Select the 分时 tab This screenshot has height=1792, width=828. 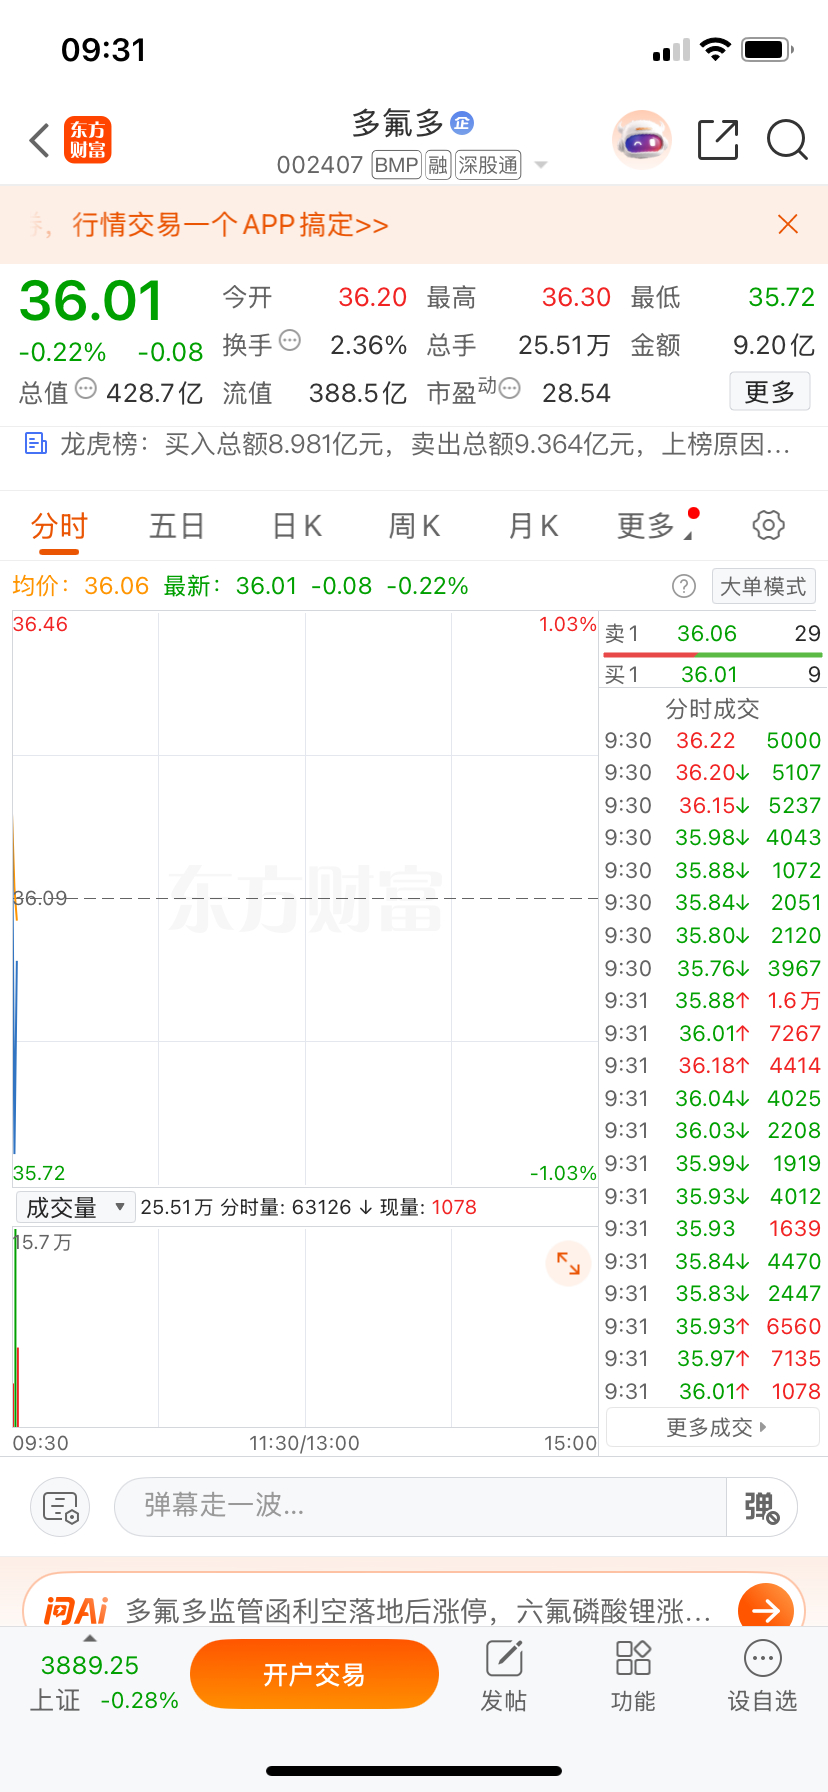(59, 526)
